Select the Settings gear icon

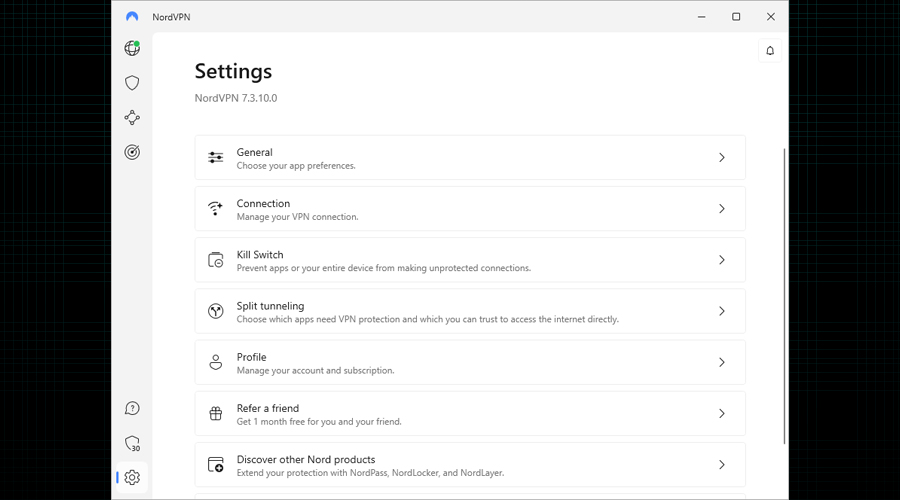pyautogui.click(x=132, y=477)
